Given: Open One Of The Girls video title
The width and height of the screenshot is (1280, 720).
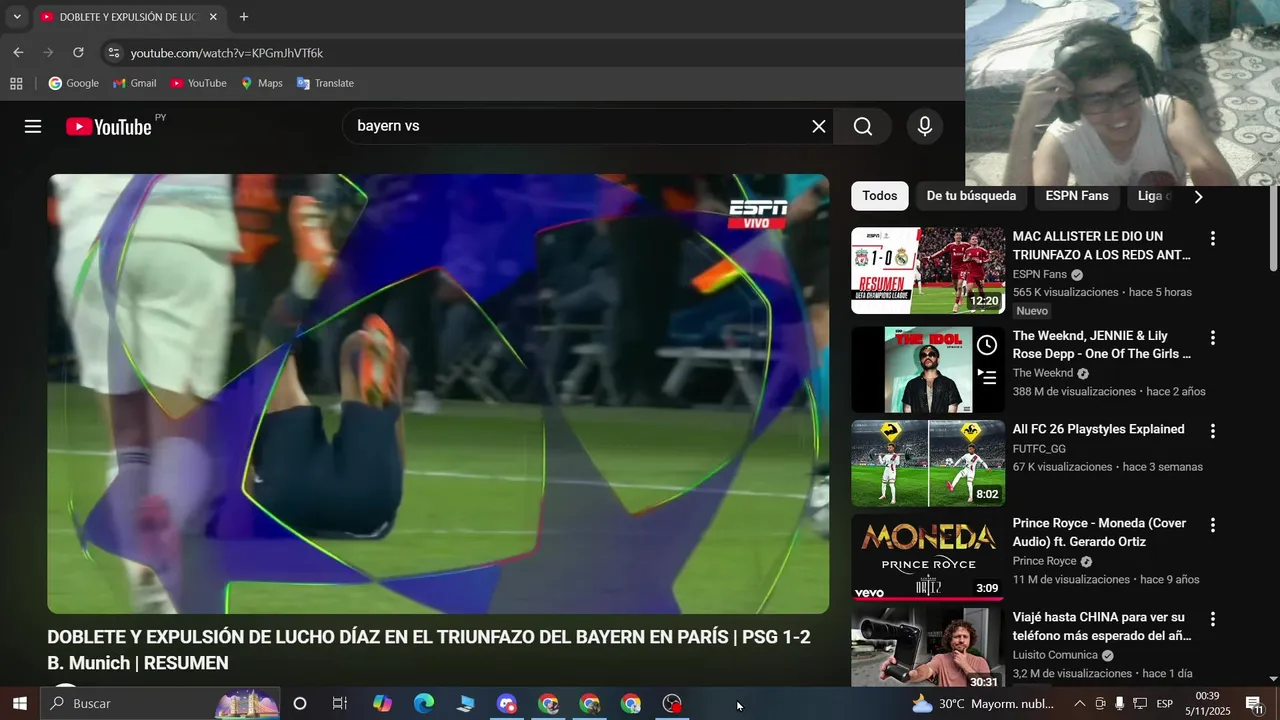Looking at the screenshot, I should pos(1101,345).
